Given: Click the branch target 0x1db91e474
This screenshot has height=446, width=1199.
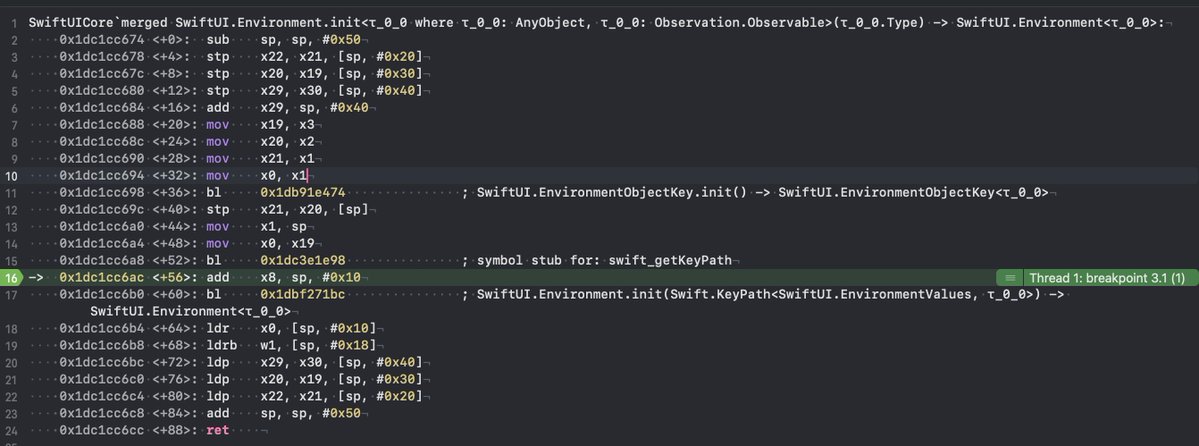Looking at the screenshot, I should [303, 193].
